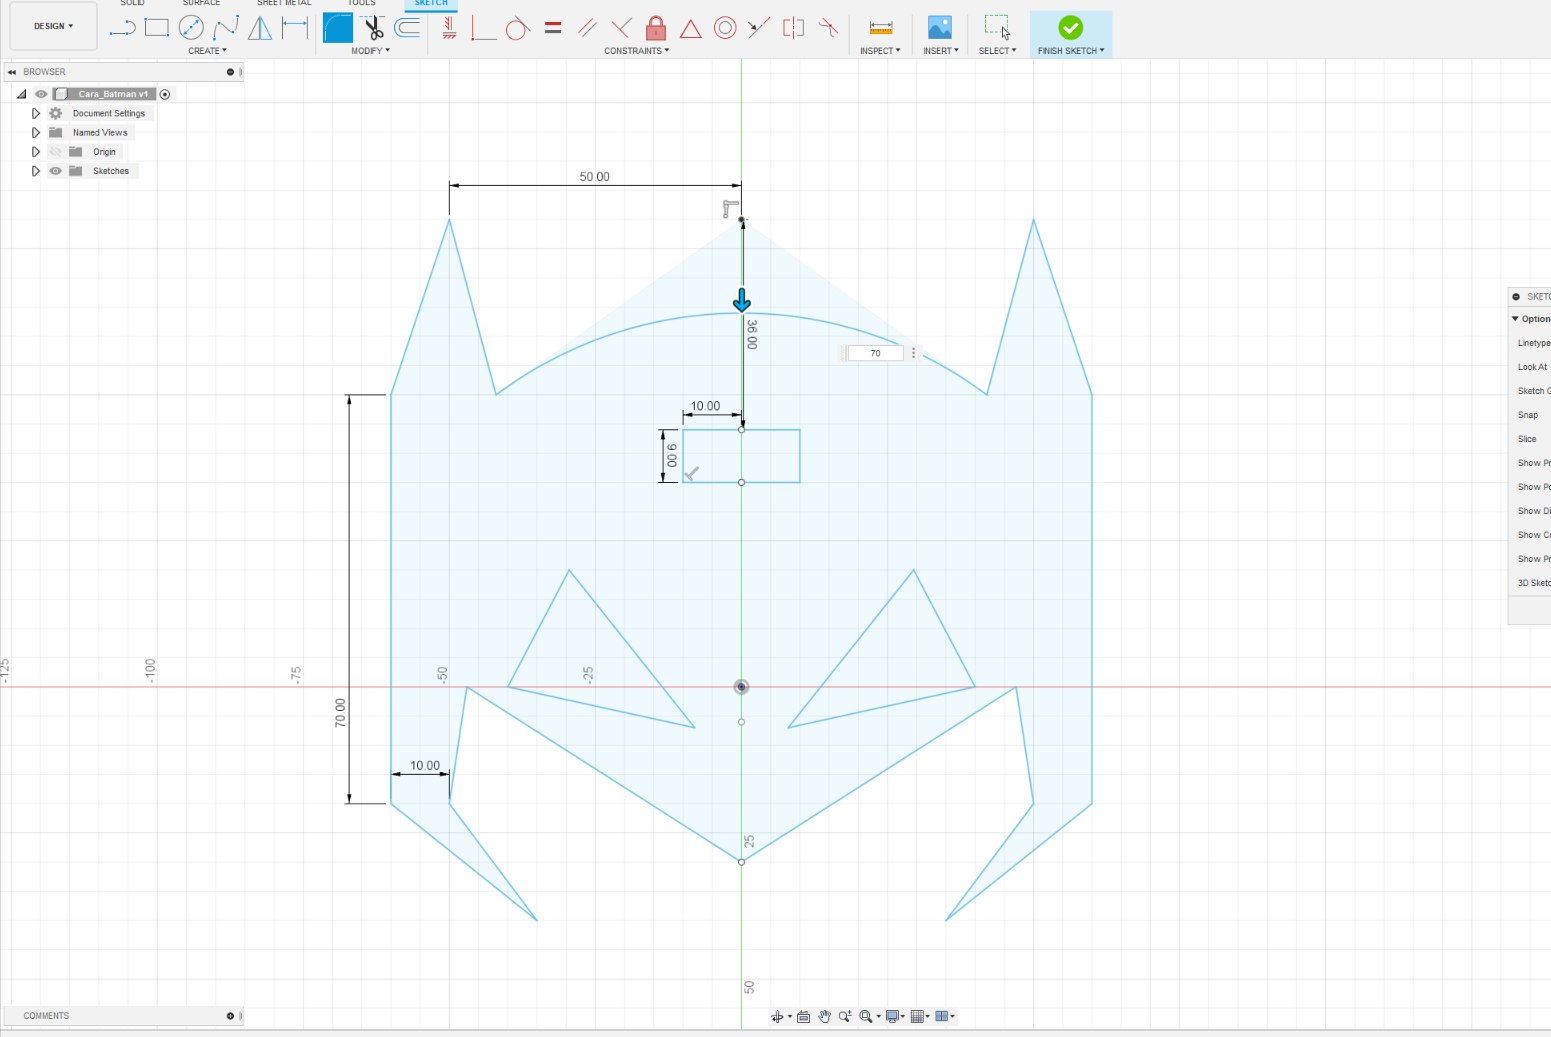Open the Inspect dropdown menu
Screen dimensions: 1551x1037
880,51
